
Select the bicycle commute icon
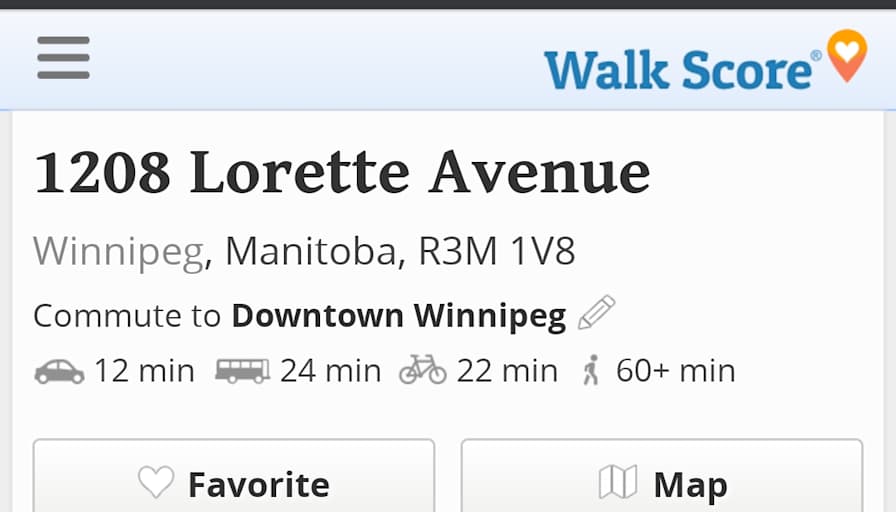coord(422,371)
